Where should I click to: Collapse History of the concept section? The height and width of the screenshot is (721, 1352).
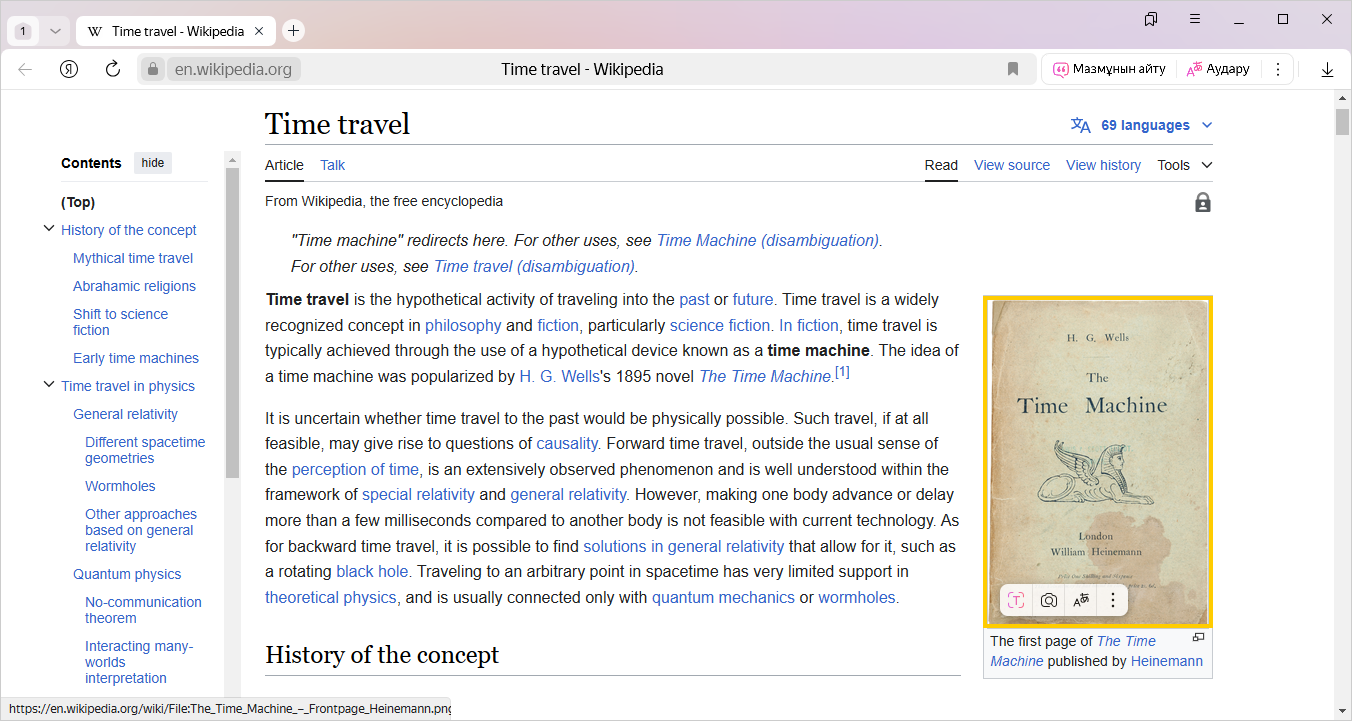pos(48,229)
